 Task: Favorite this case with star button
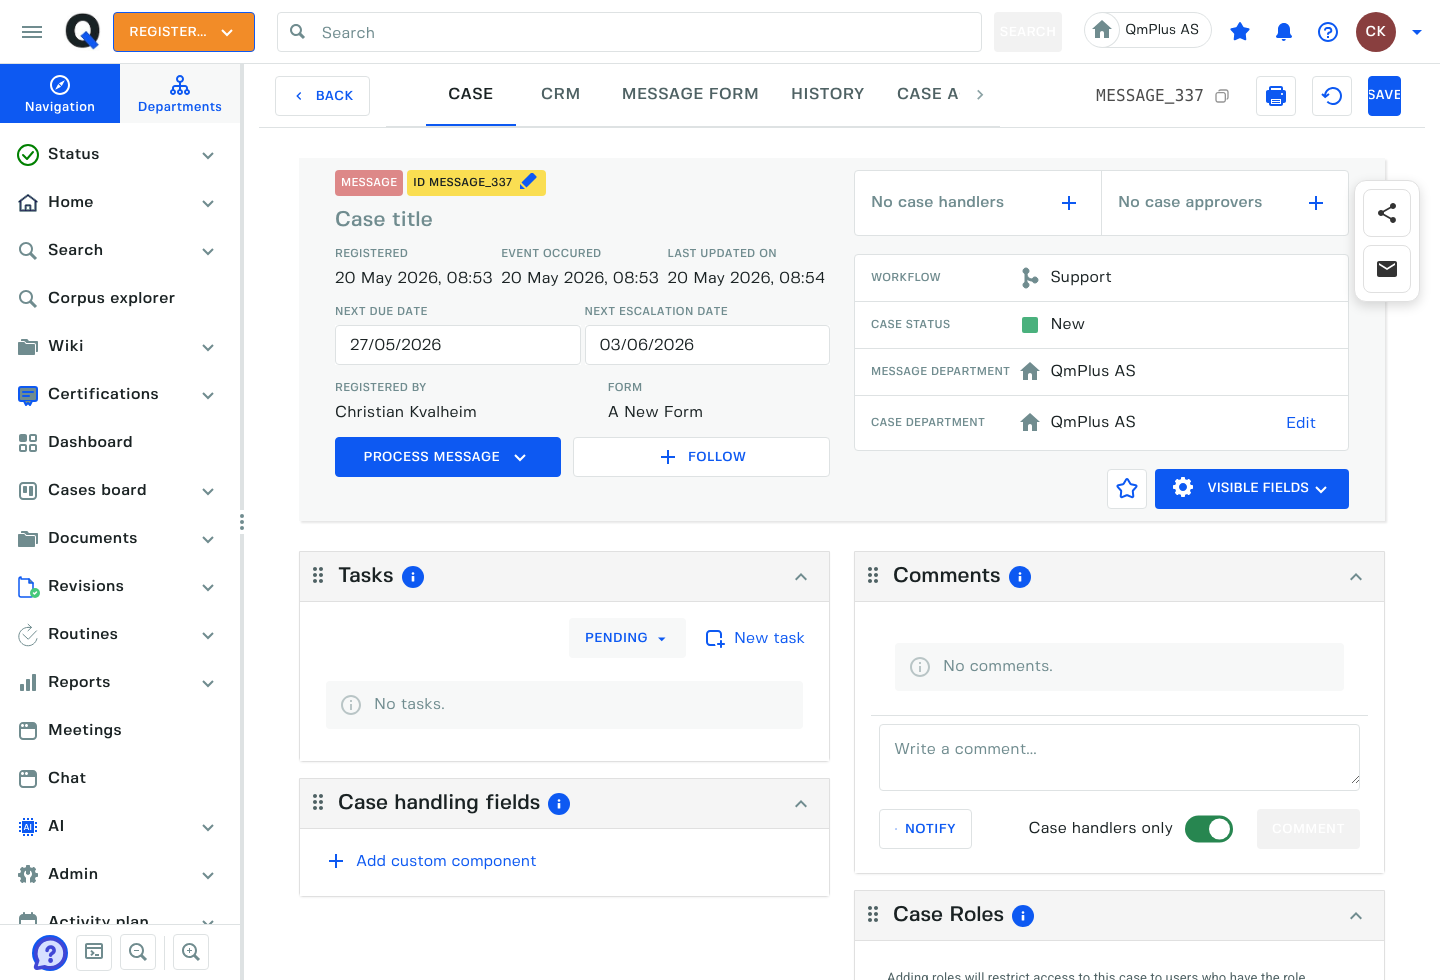1127,489
